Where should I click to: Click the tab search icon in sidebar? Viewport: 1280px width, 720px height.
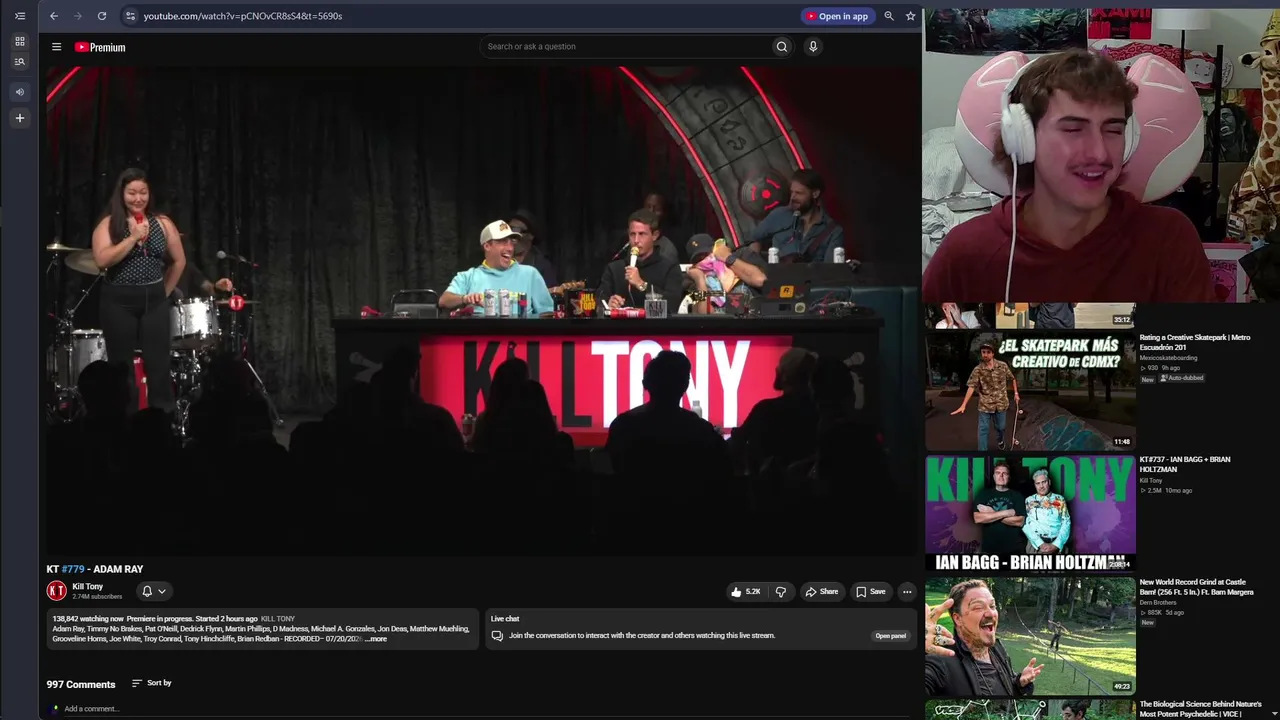click(x=19, y=62)
